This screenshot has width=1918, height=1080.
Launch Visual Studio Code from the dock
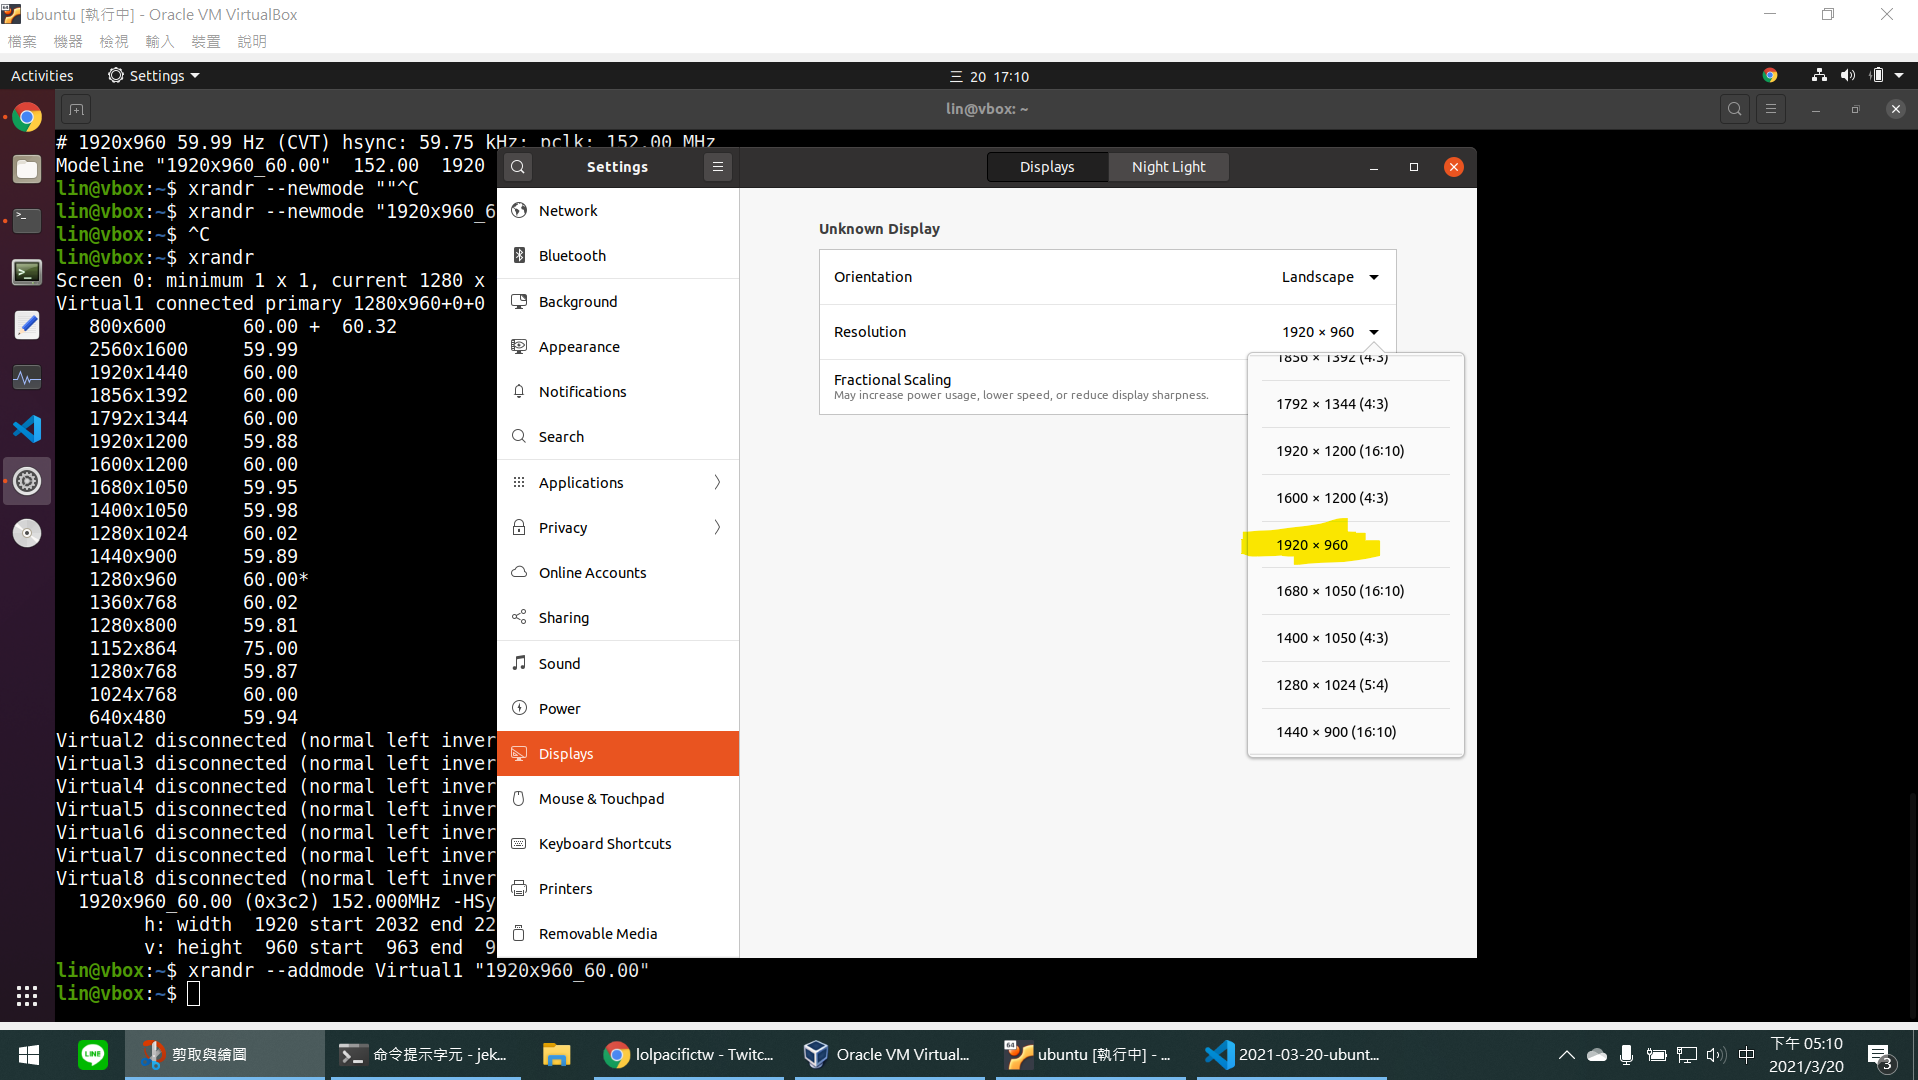pos(27,429)
